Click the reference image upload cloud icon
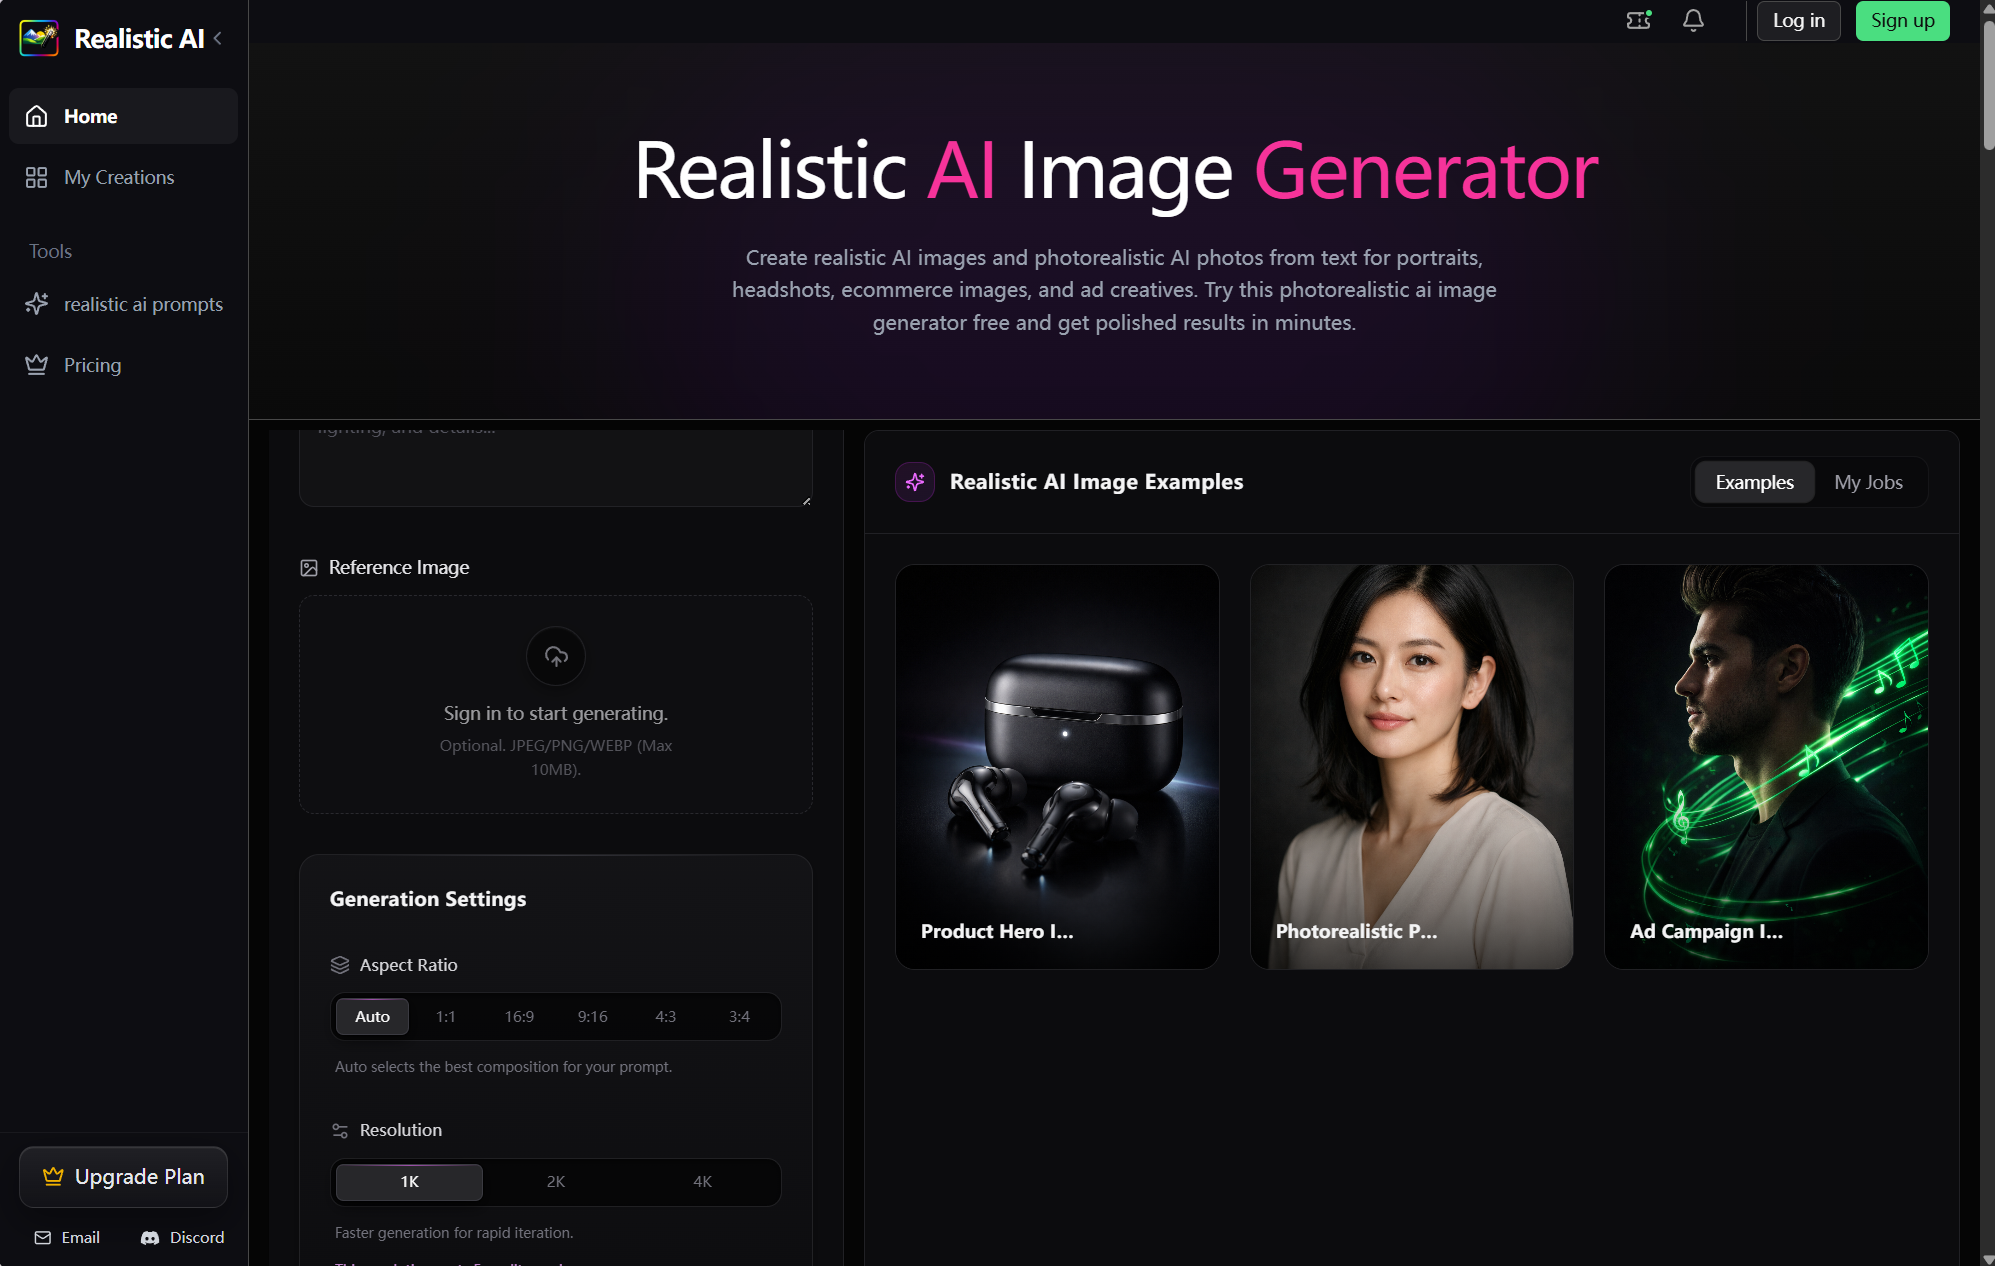 click(556, 656)
